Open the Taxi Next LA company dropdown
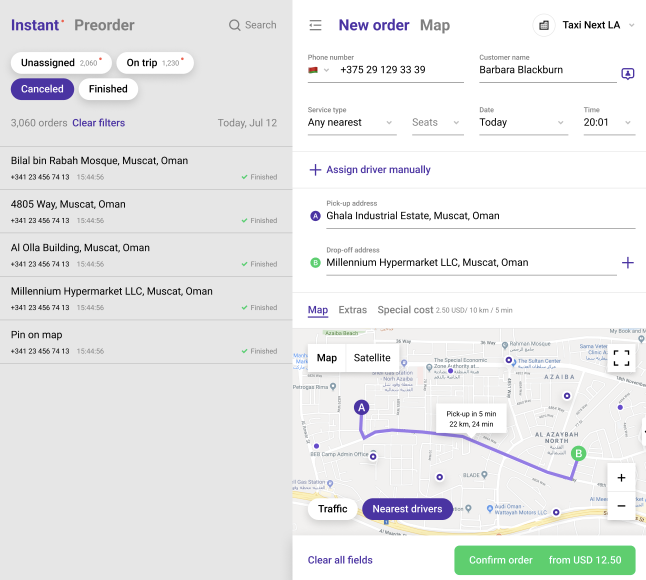The height and width of the screenshot is (580, 646). 584,25
